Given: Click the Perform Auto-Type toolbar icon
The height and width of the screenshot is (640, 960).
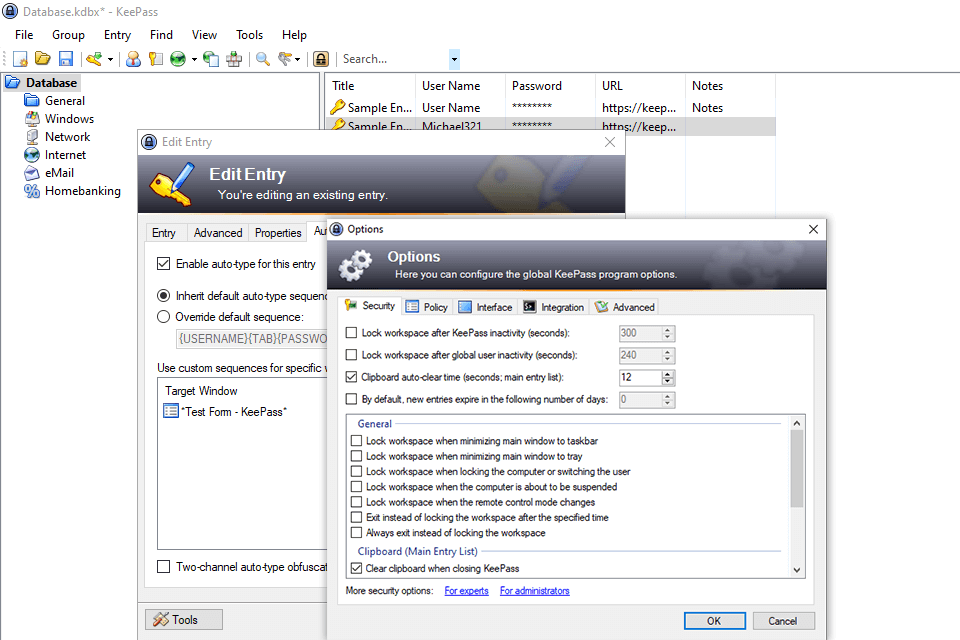Looking at the screenshot, I should coord(234,59).
